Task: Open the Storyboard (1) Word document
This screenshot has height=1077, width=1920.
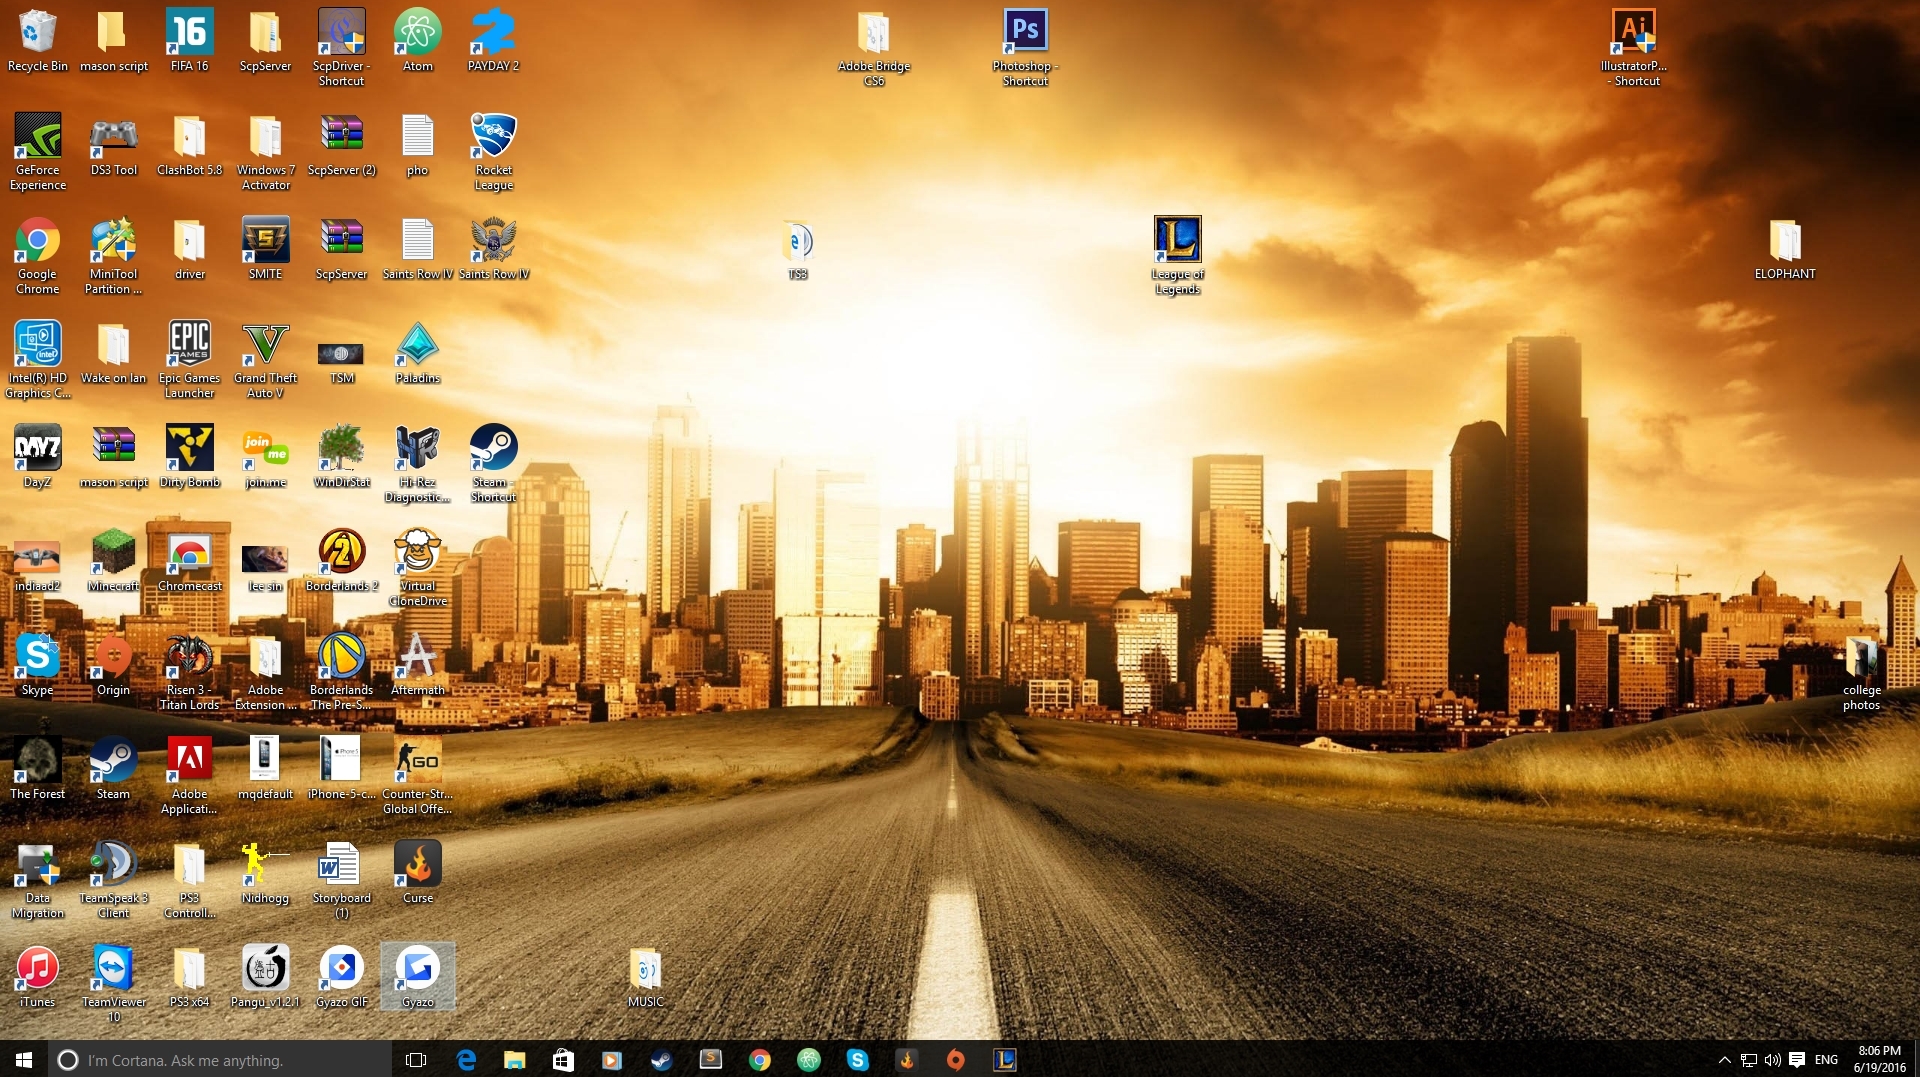Action: pyautogui.click(x=341, y=880)
